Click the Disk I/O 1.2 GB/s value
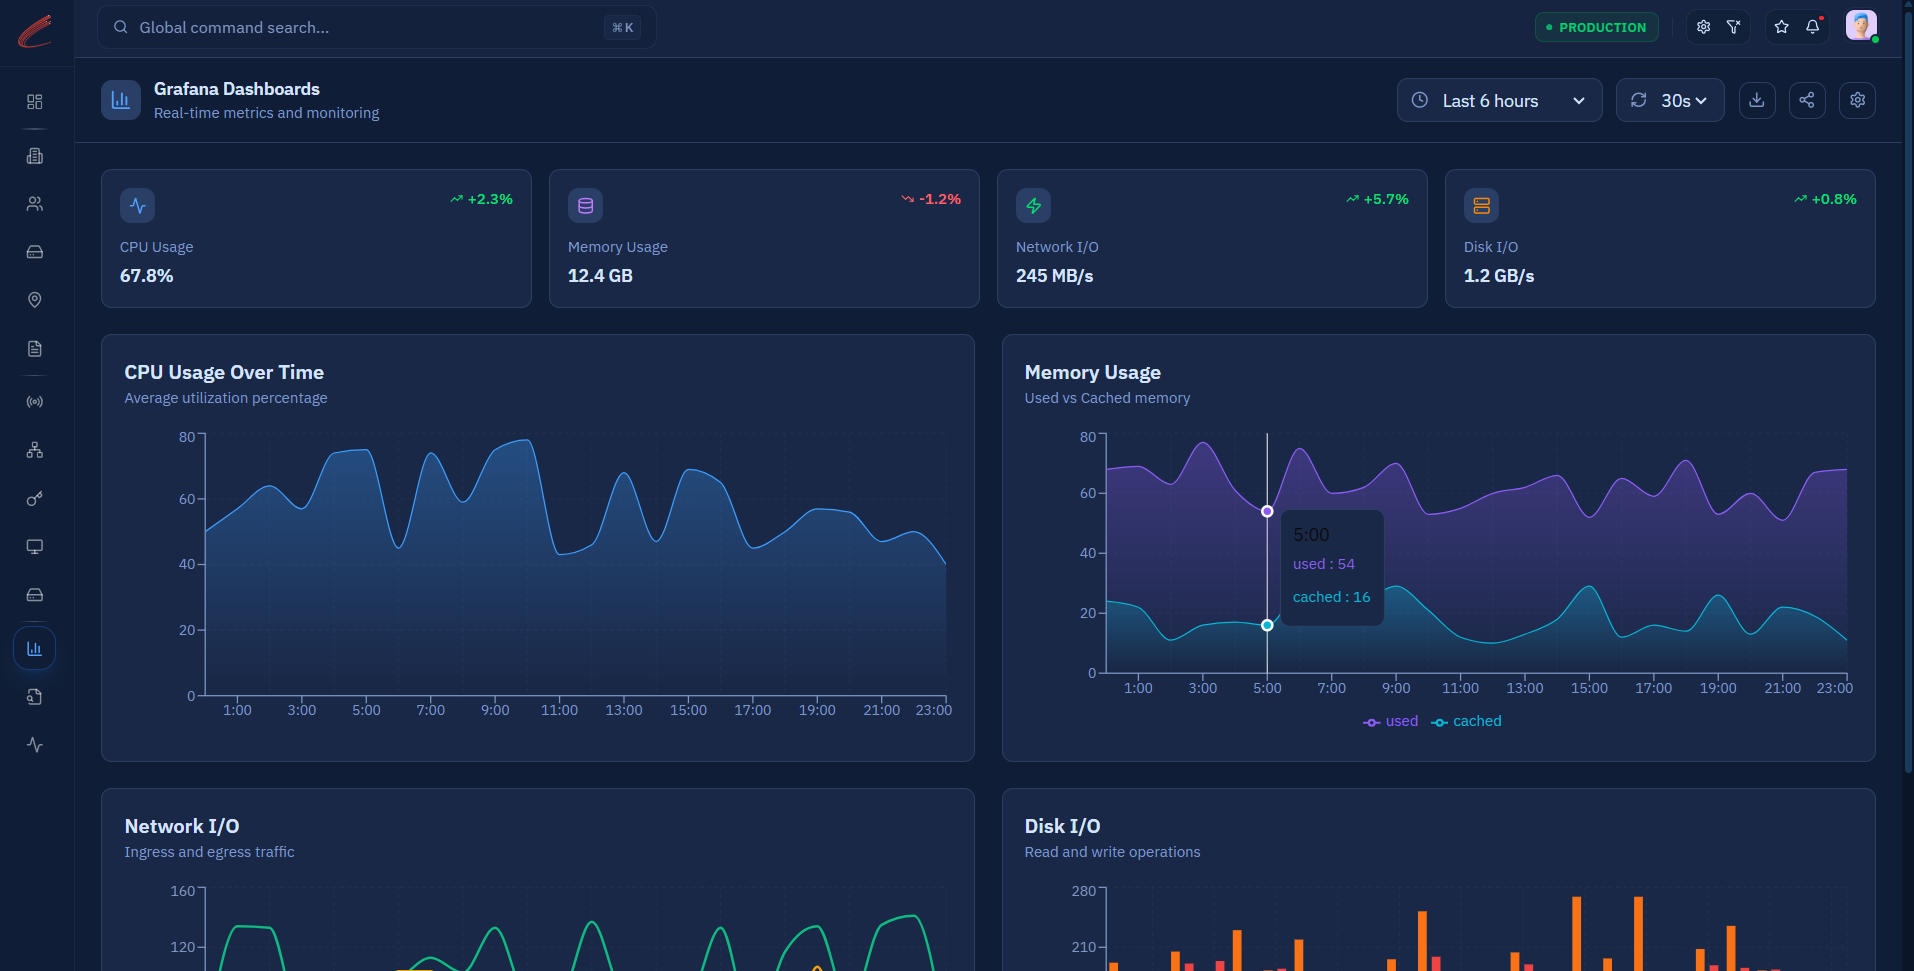The width and height of the screenshot is (1914, 971). (1499, 276)
